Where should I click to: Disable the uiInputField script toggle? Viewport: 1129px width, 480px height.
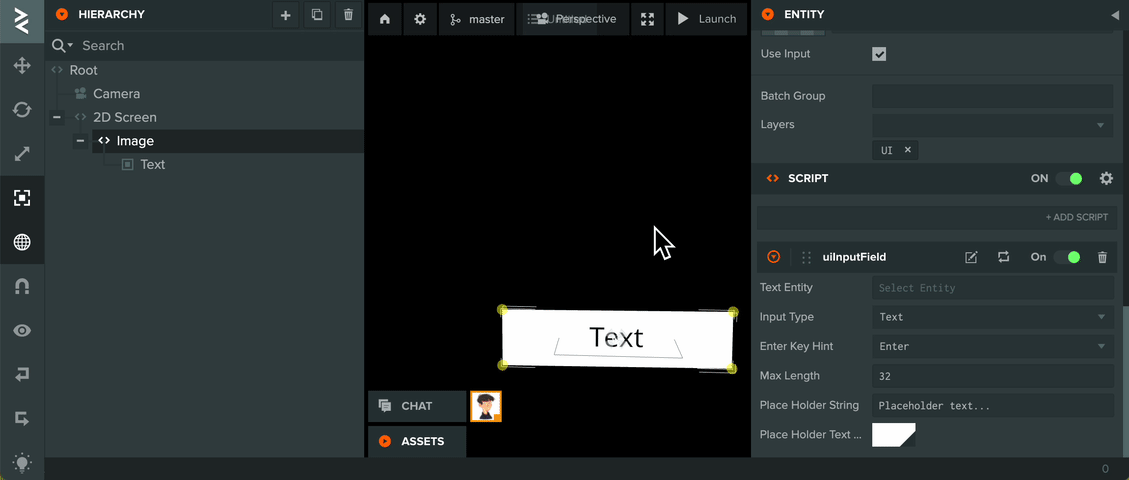point(1067,257)
